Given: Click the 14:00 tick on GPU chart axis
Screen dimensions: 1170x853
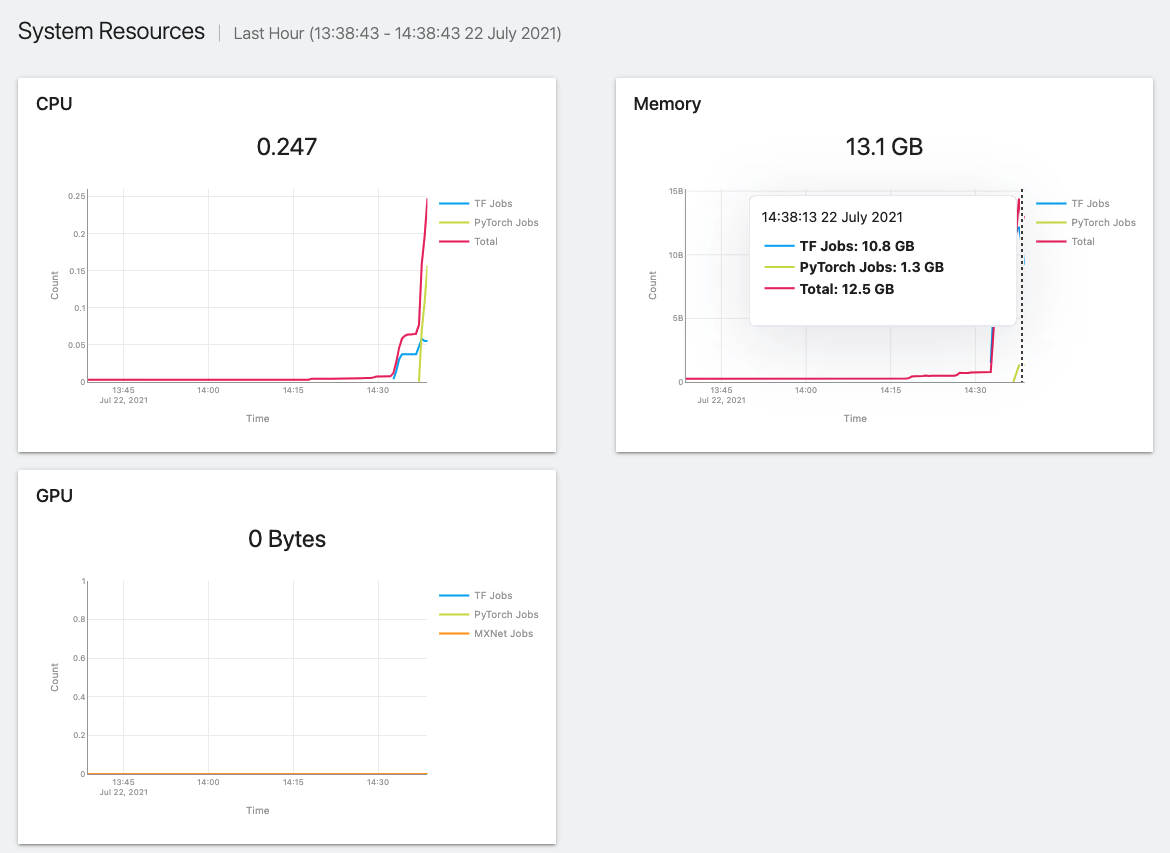Looking at the screenshot, I should (208, 782).
